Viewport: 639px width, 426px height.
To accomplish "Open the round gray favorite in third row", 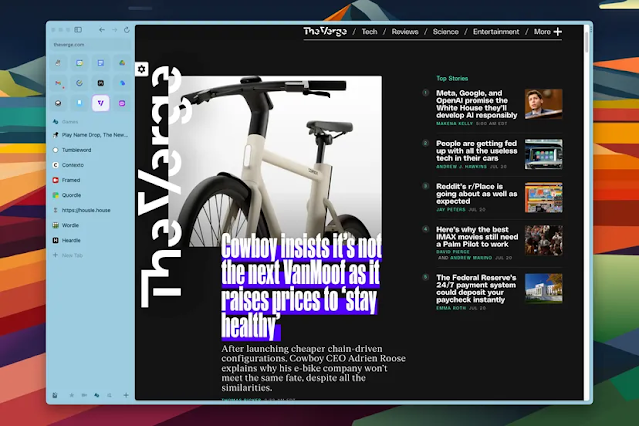I will (58, 103).
